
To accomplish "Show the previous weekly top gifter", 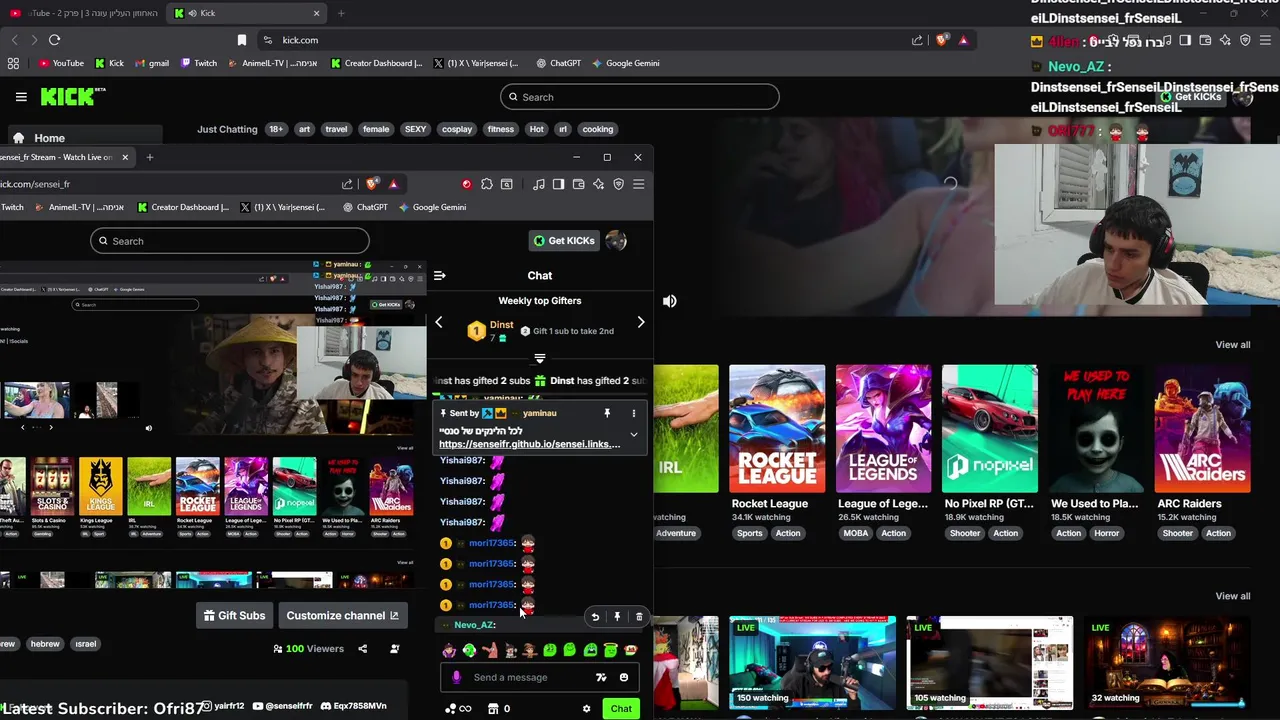I will [x=439, y=322].
